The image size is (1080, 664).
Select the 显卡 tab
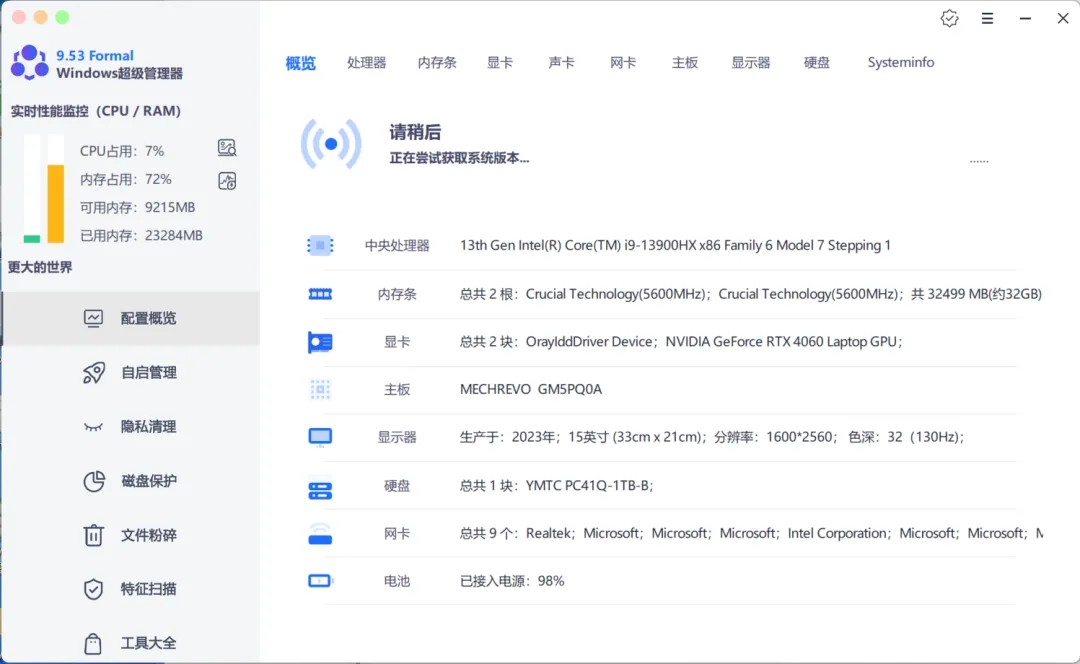coord(499,63)
